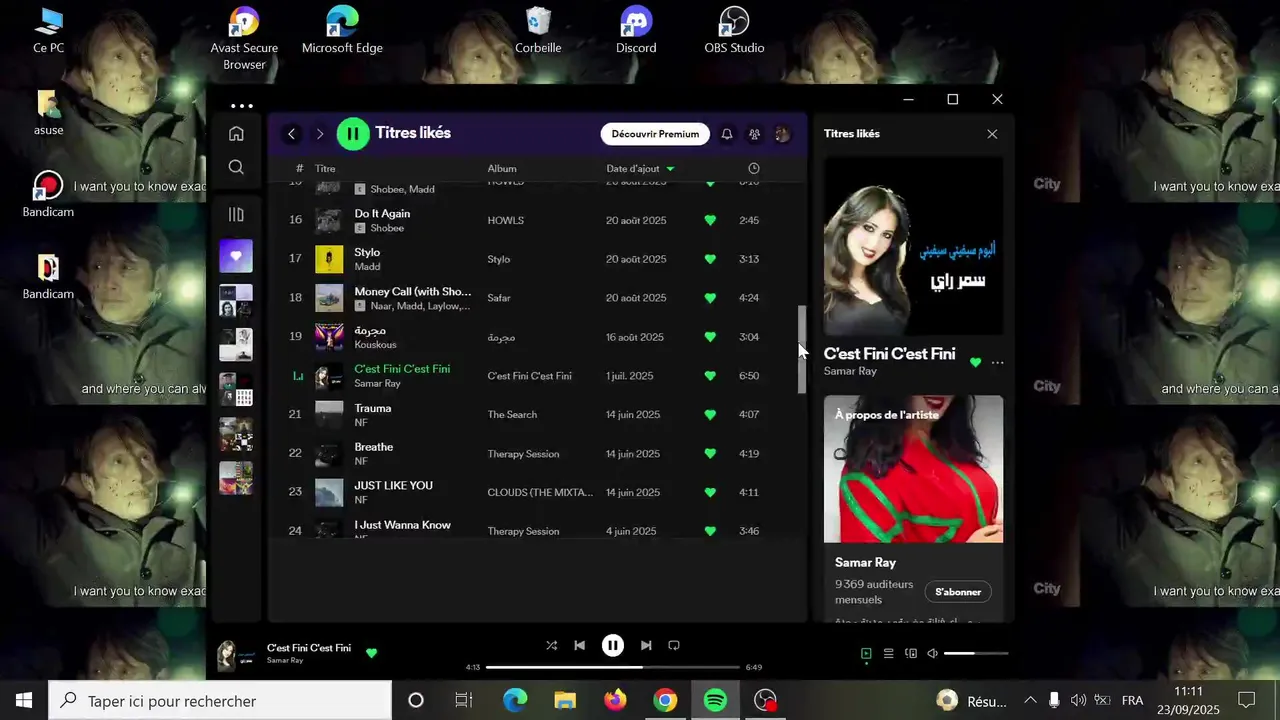
Task: Toggle shuffle playback
Action: (x=551, y=646)
